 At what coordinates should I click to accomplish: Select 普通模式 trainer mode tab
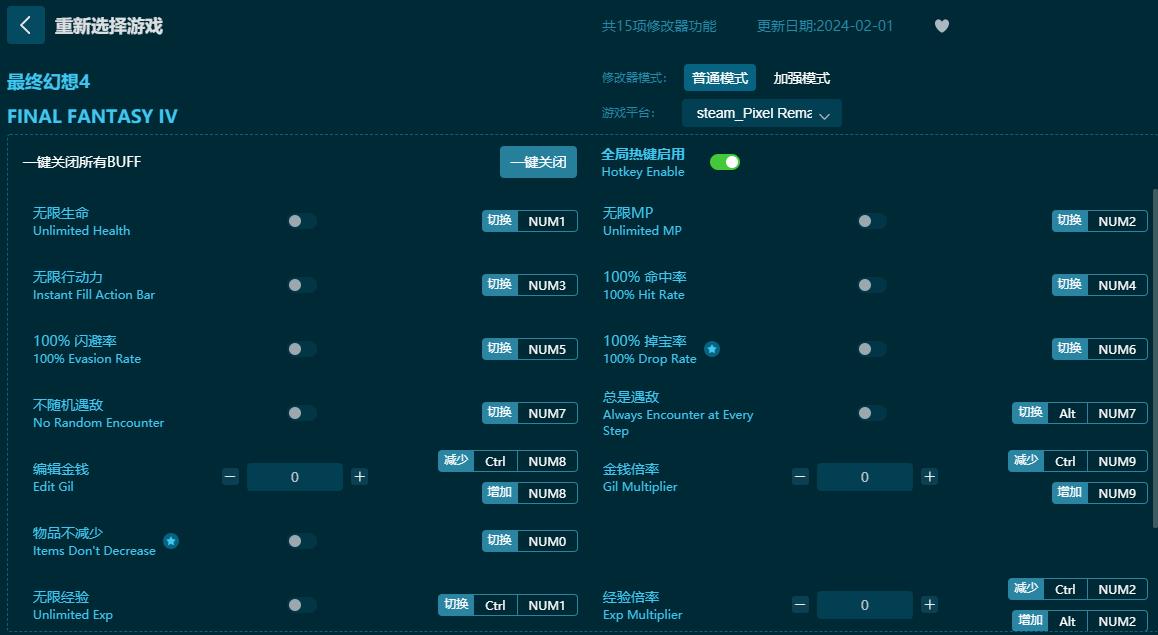click(719, 78)
